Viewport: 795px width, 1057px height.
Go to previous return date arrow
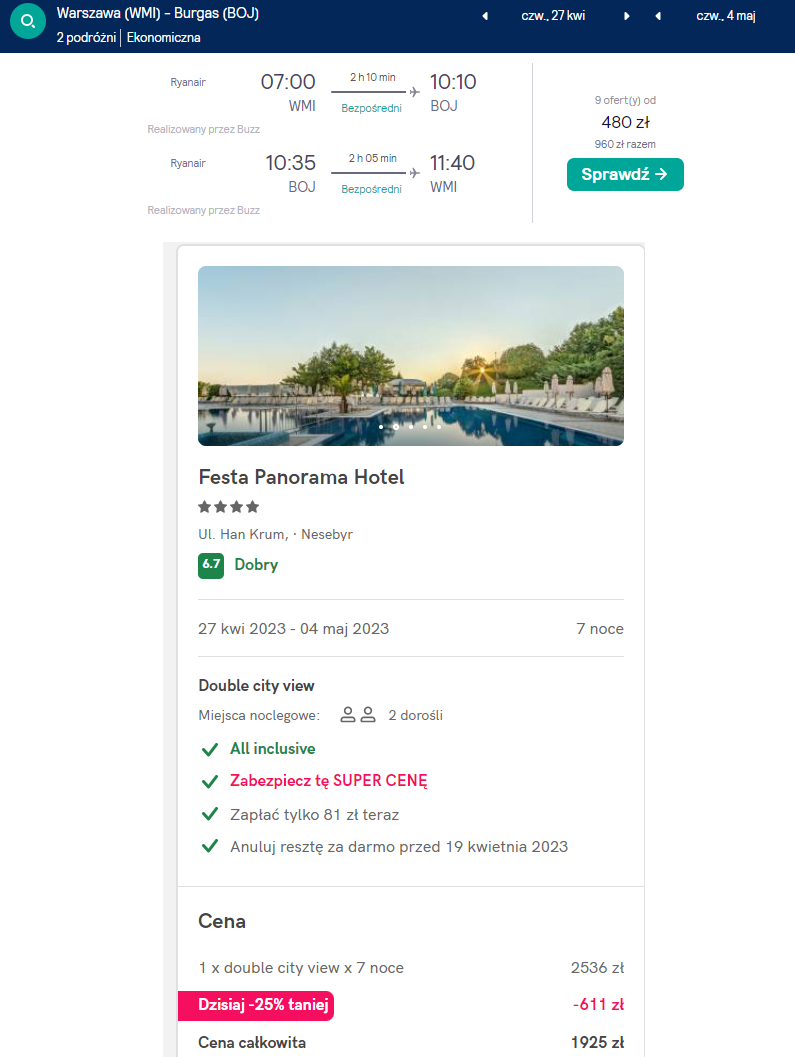pos(658,16)
